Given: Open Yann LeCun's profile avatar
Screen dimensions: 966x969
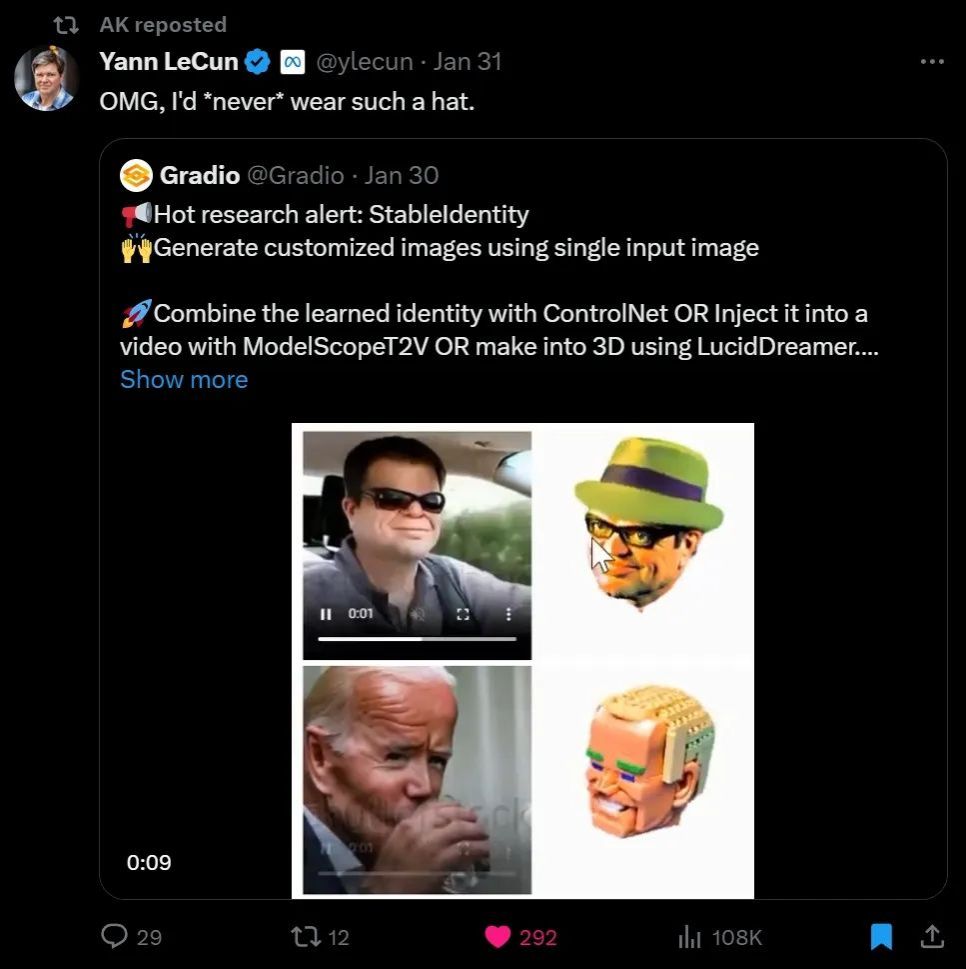Looking at the screenshot, I should click(46, 78).
